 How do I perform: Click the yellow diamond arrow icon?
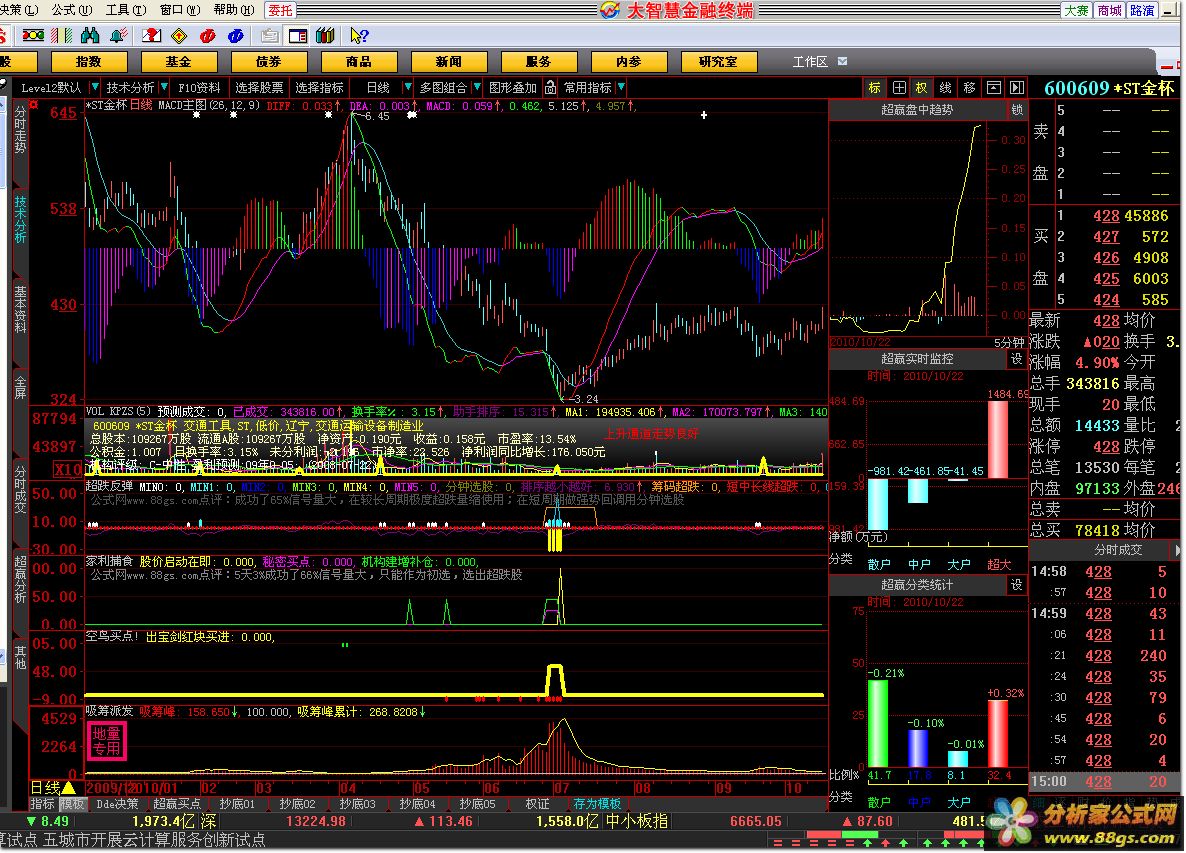coord(179,36)
